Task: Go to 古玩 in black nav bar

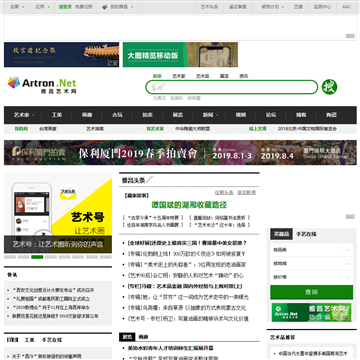Action: tap(117, 115)
